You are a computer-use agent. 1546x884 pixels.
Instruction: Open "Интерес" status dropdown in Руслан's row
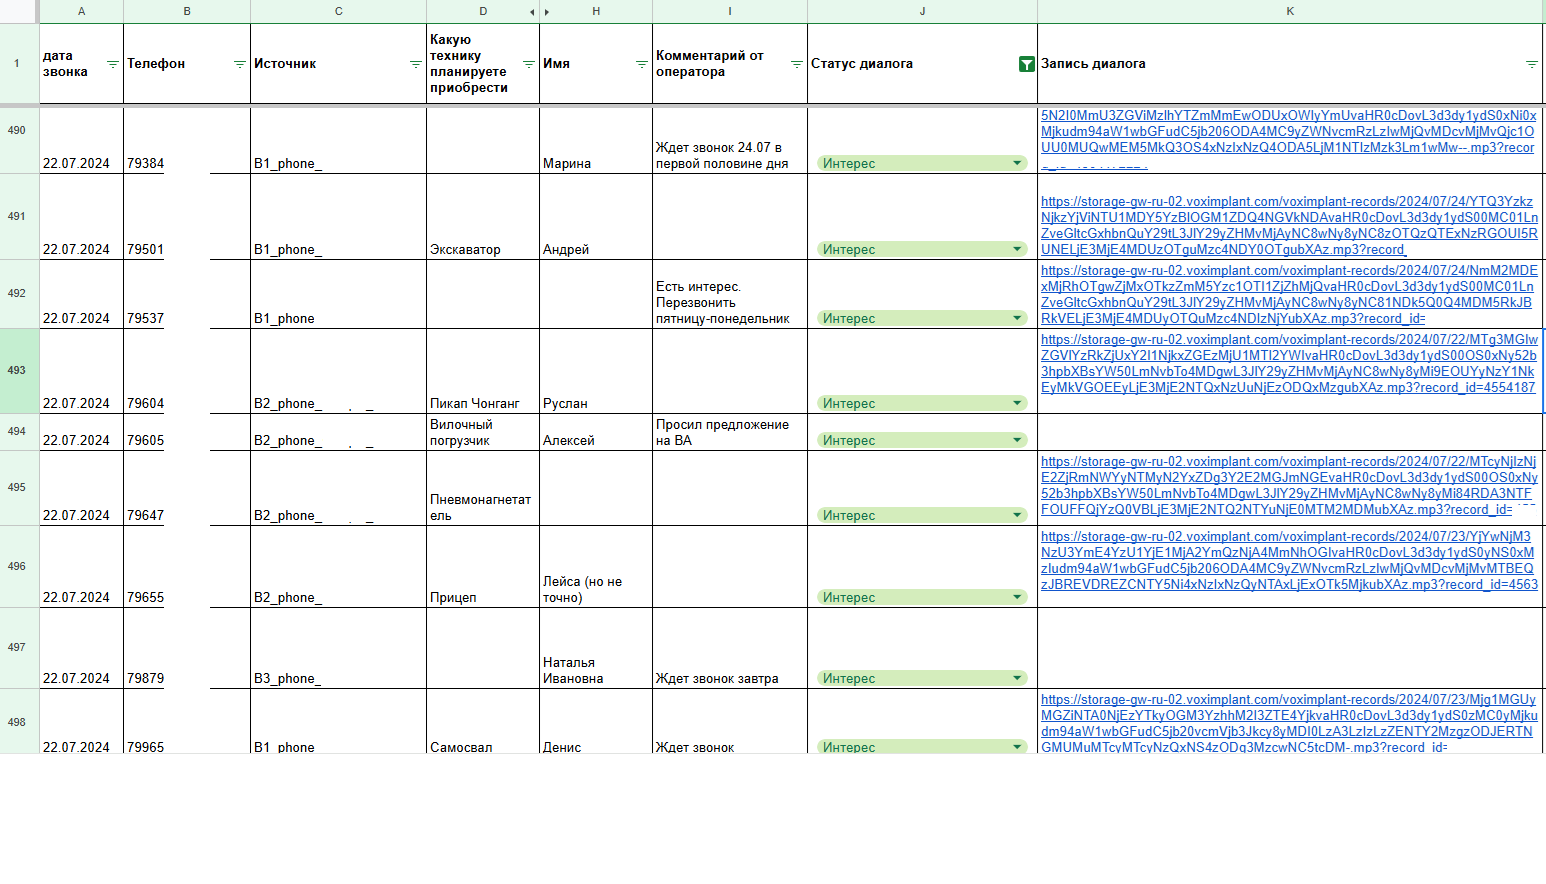pyautogui.click(x=1017, y=403)
